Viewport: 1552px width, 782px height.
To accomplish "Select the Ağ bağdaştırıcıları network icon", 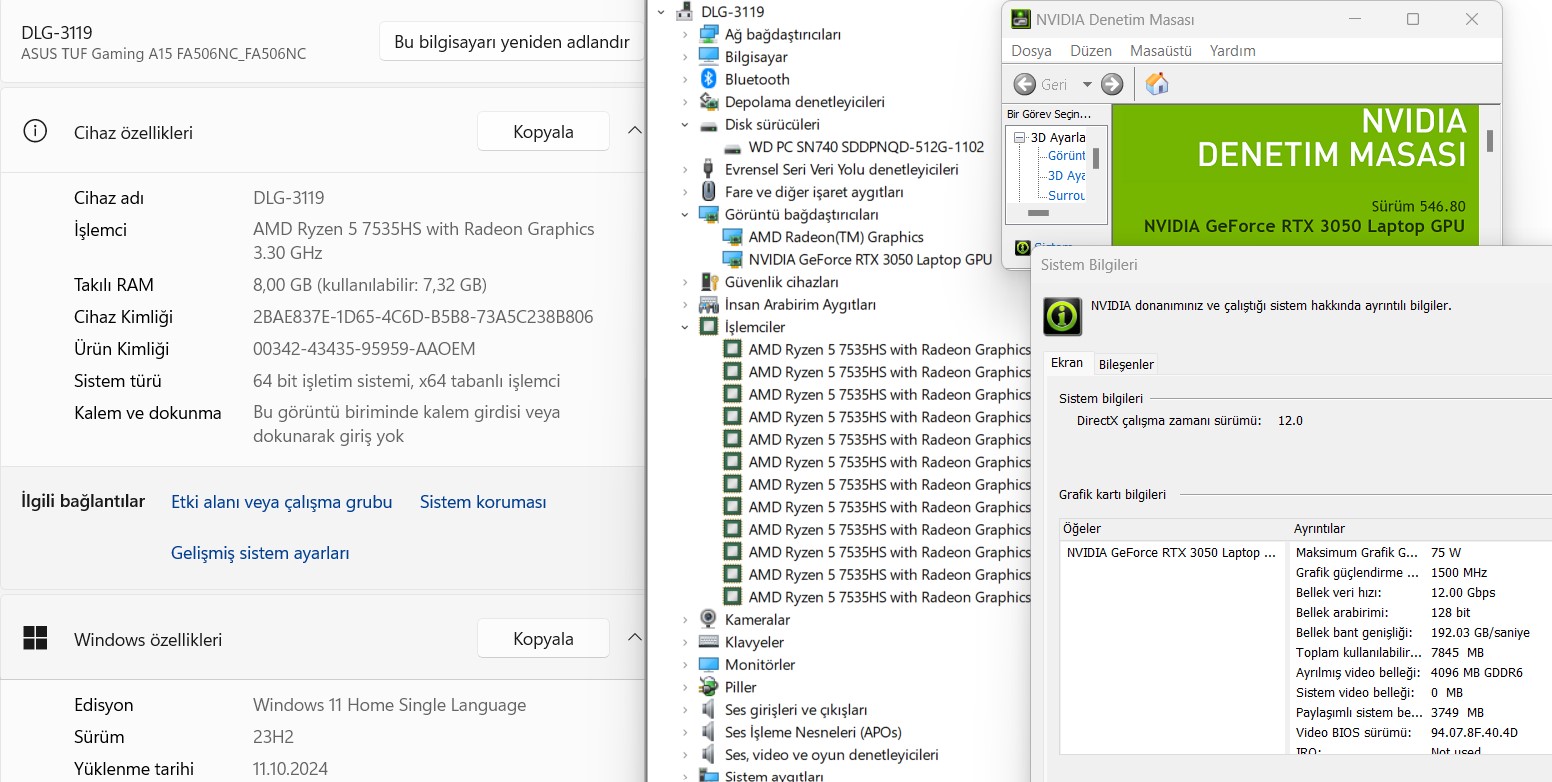I will click(709, 34).
